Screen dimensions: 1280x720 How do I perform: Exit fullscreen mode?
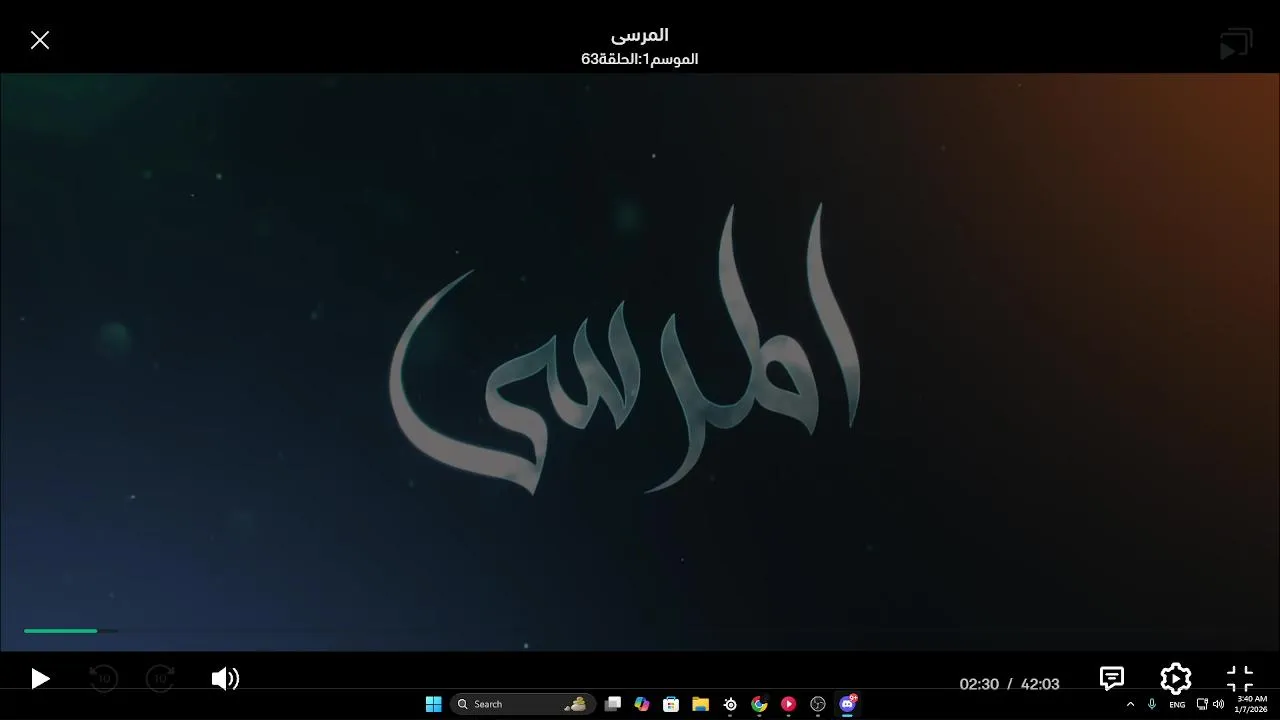point(1240,679)
